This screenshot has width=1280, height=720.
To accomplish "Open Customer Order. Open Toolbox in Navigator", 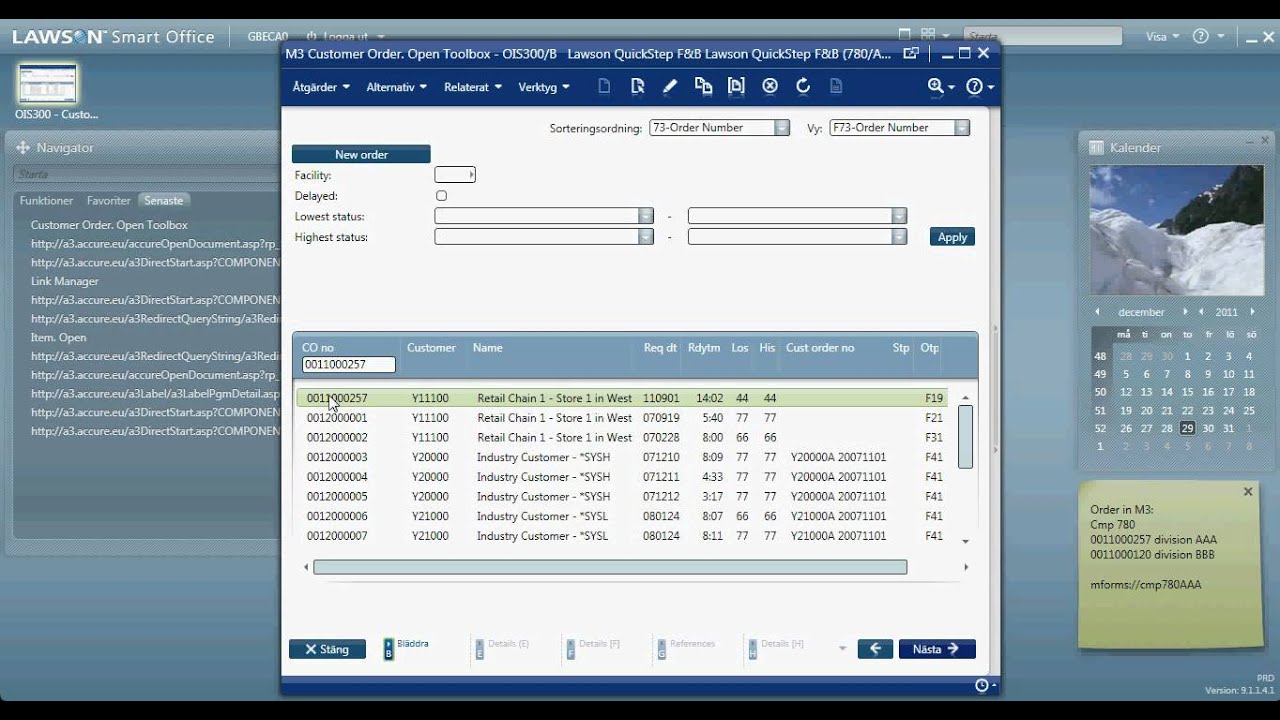I will click(109, 226).
